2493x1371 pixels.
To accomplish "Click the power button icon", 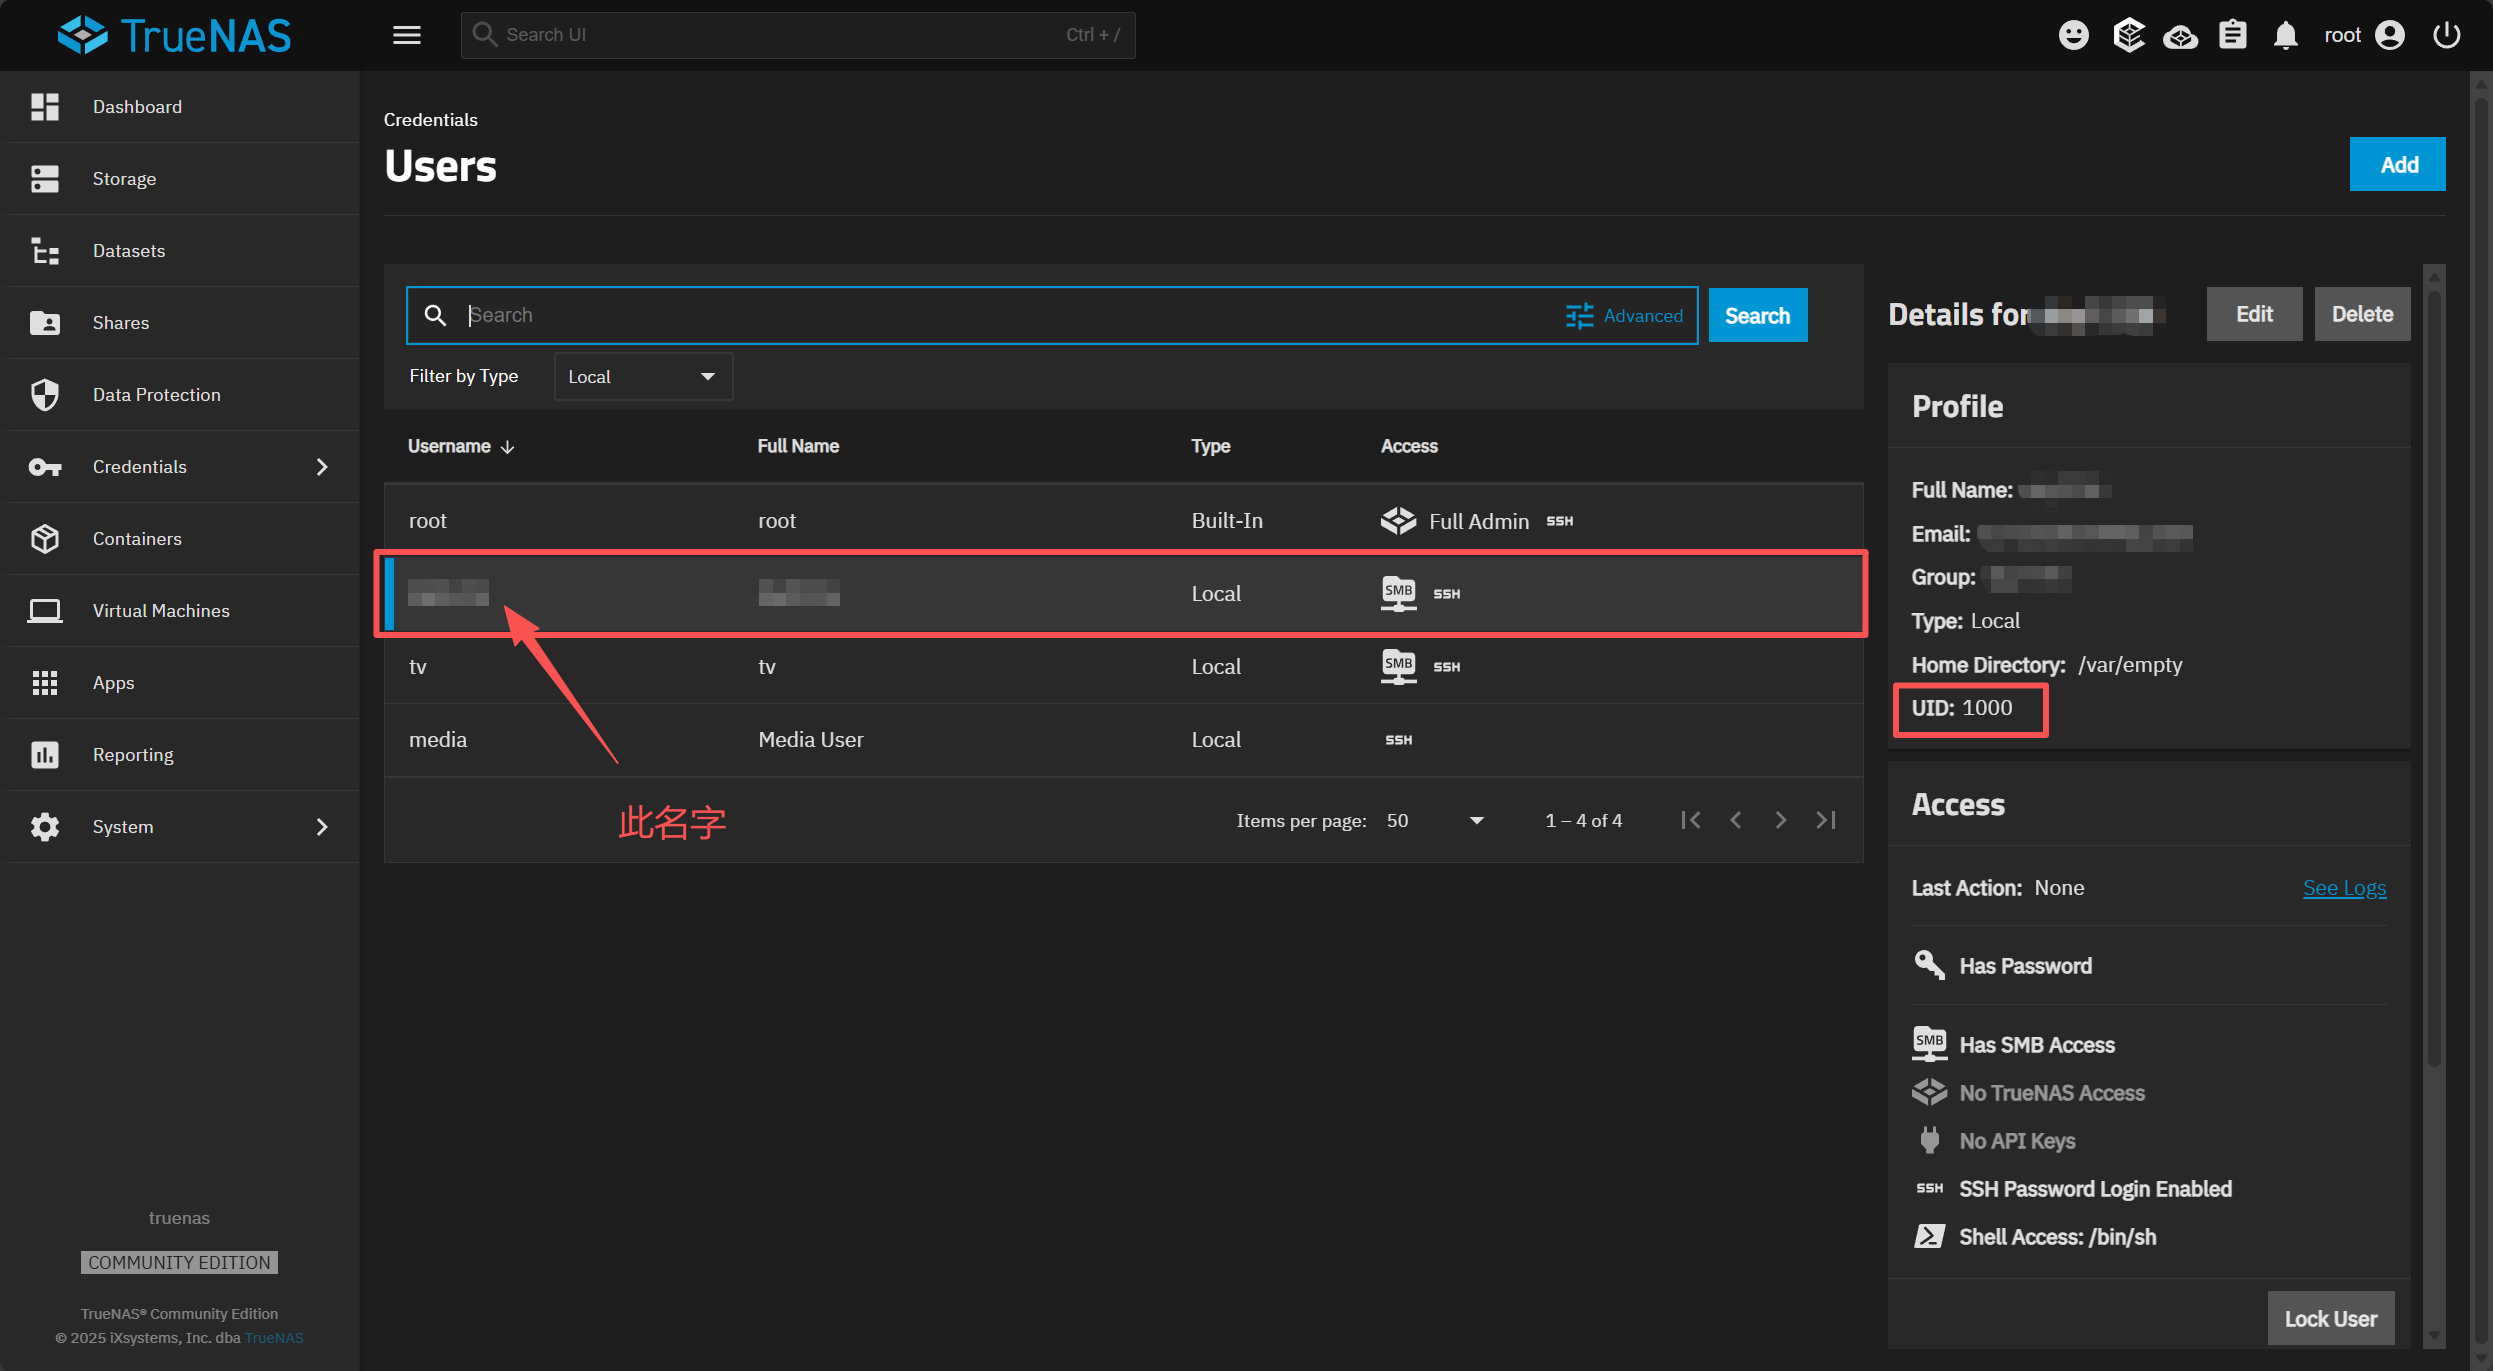I will [x=2446, y=35].
